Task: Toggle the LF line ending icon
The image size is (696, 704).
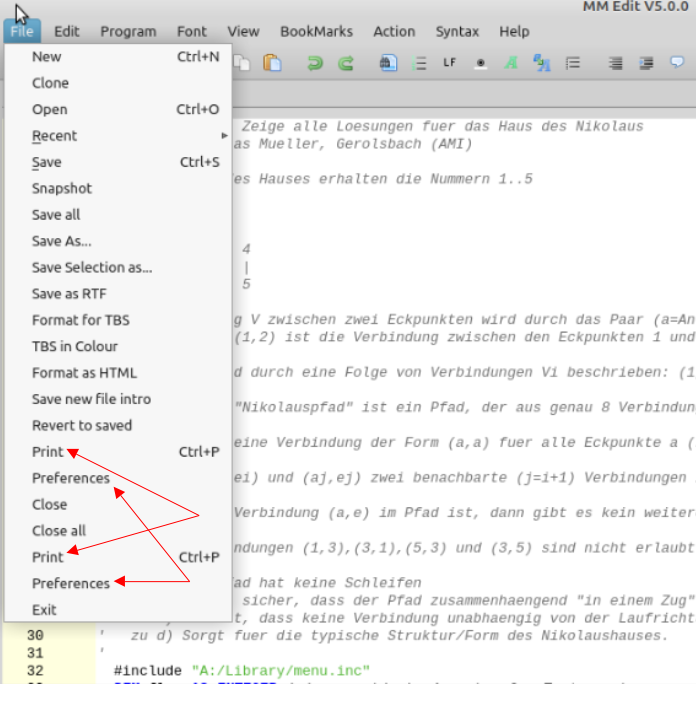Action: (450, 62)
